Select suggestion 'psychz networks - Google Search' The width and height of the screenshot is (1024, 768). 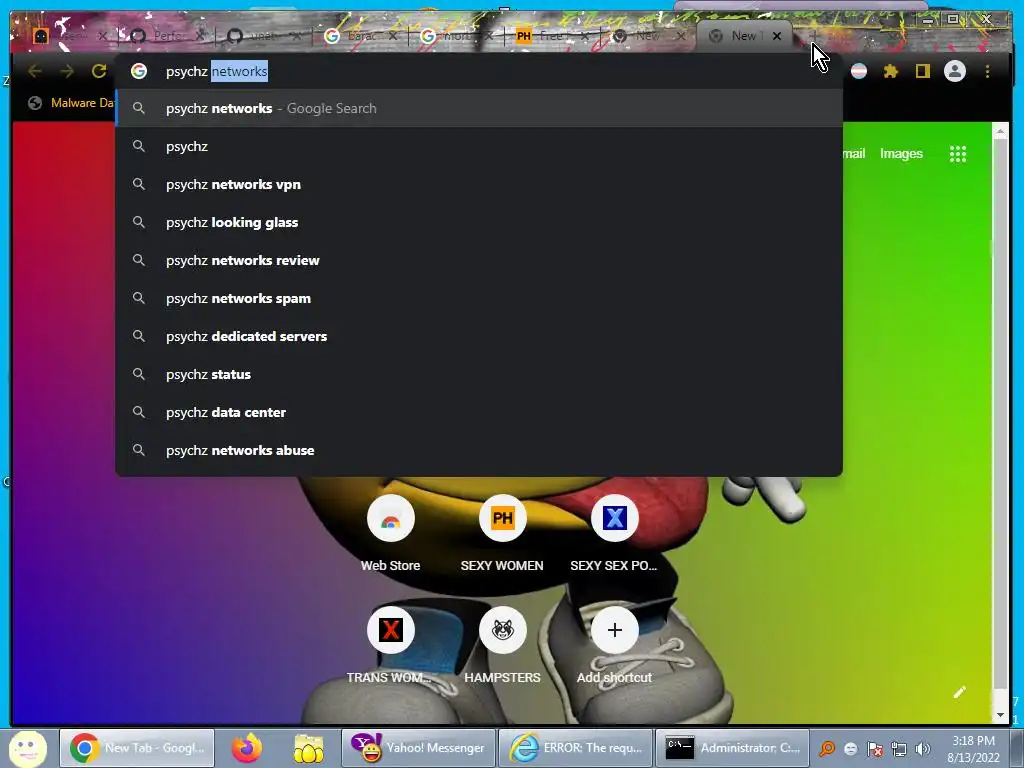click(x=479, y=108)
